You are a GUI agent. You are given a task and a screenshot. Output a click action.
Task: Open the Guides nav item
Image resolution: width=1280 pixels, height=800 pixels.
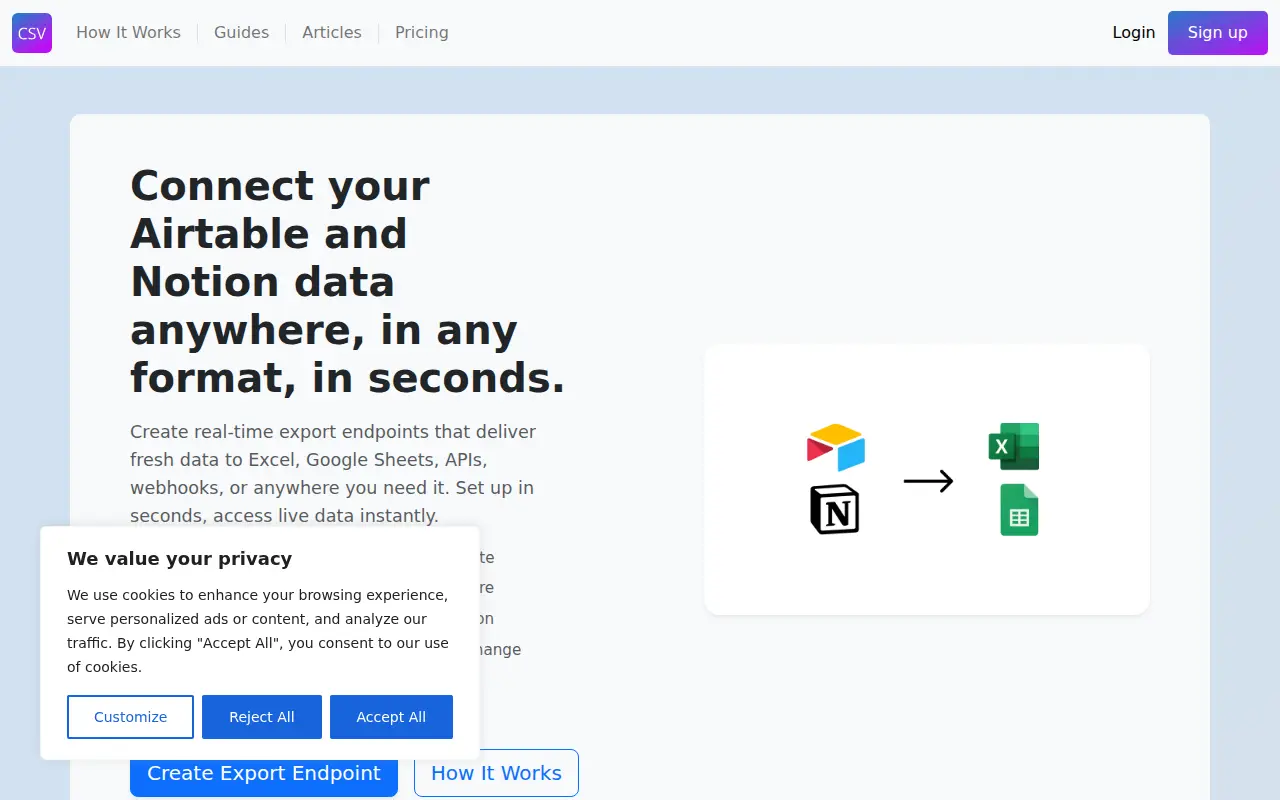coord(241,33)
